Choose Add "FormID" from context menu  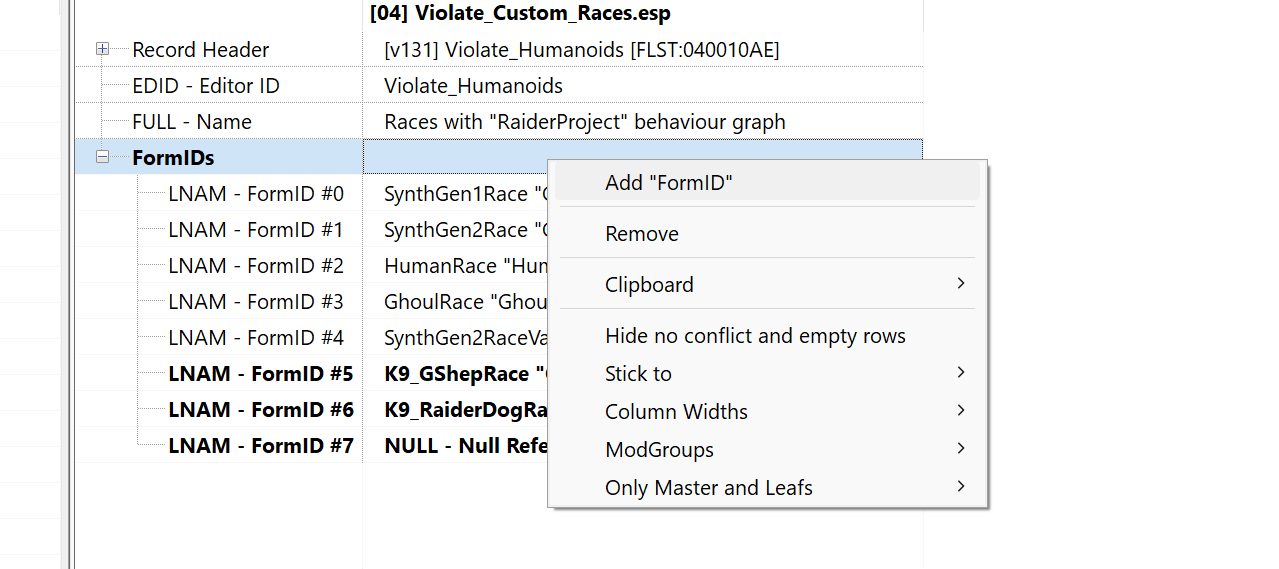coord(767,182)
